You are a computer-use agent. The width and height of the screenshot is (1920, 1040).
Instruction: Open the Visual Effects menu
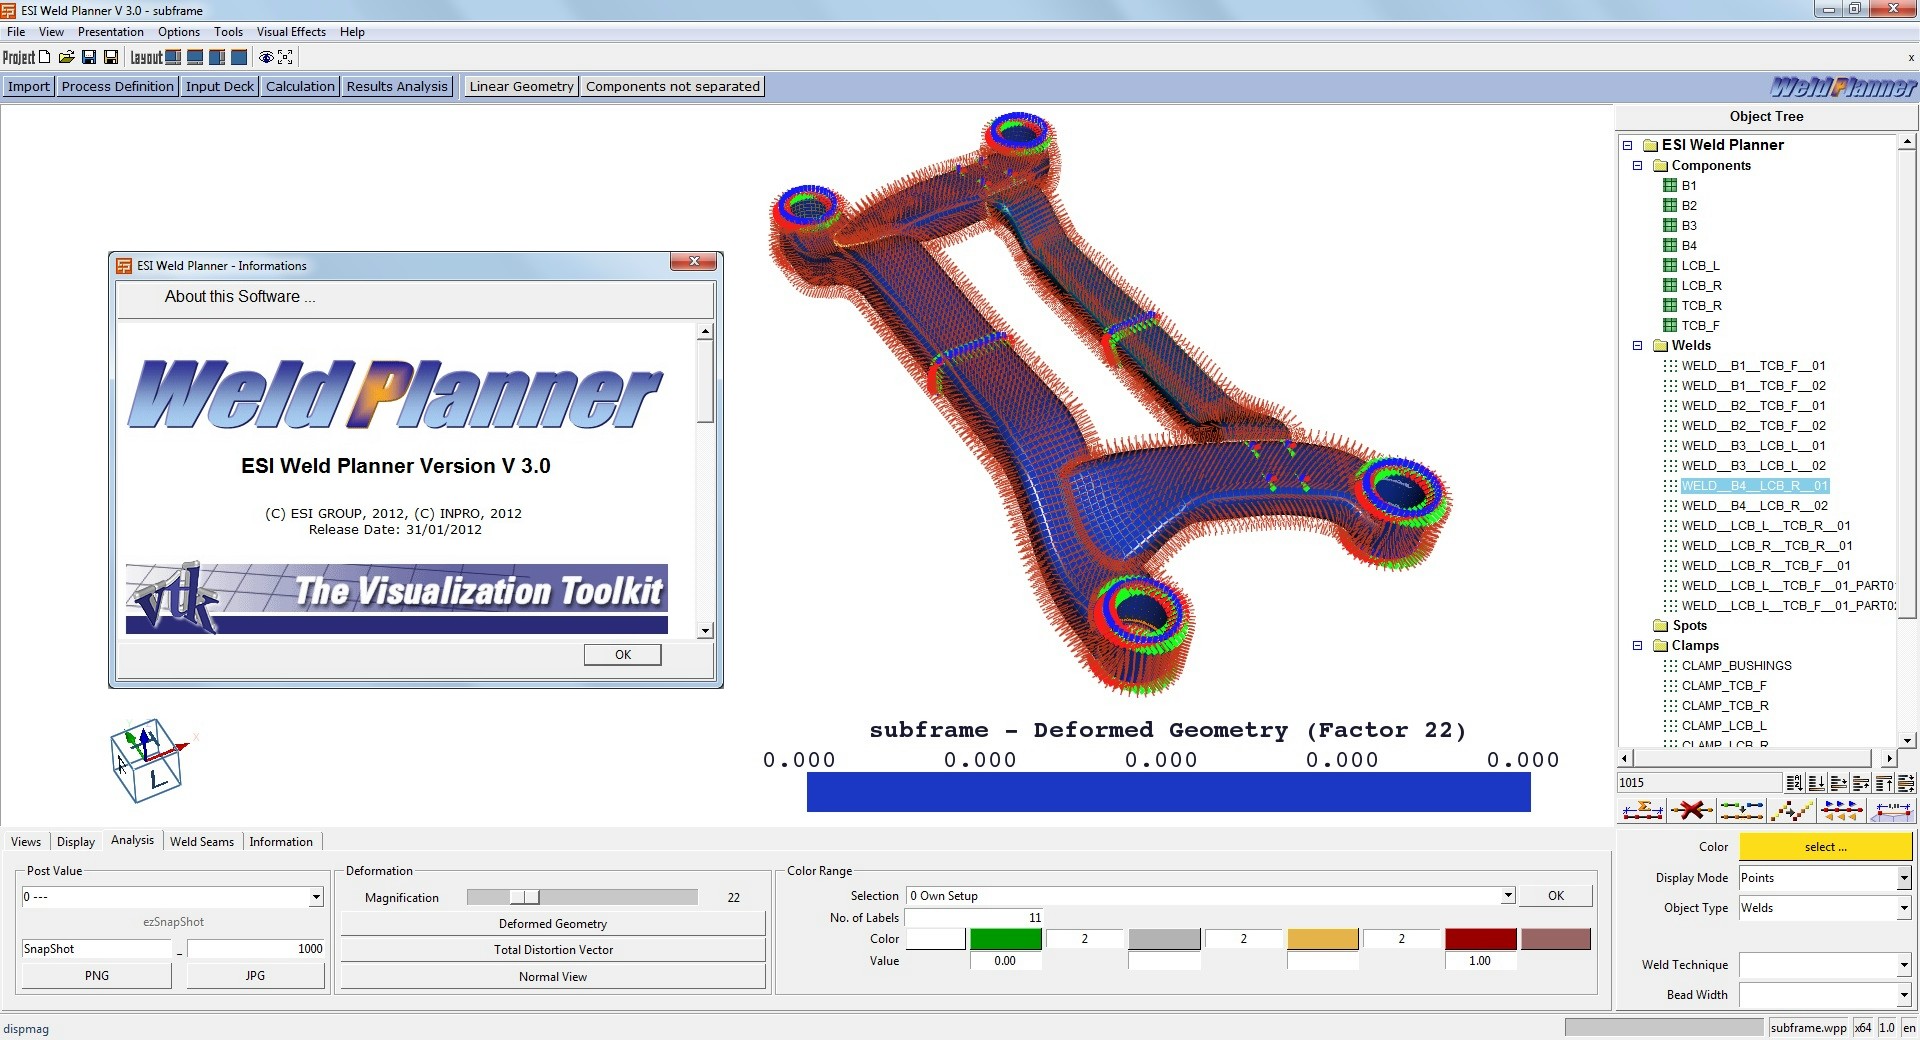coord(291,32)
